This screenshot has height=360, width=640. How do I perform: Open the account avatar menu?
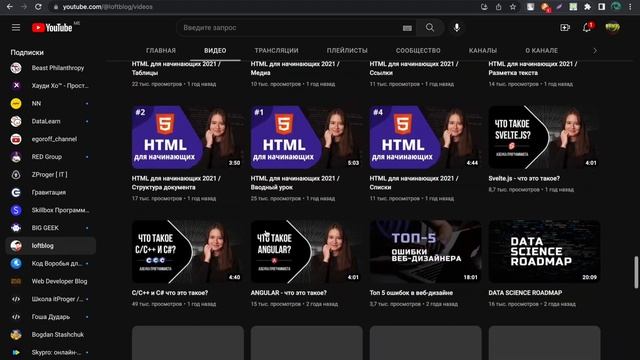(x=612, y=27)
